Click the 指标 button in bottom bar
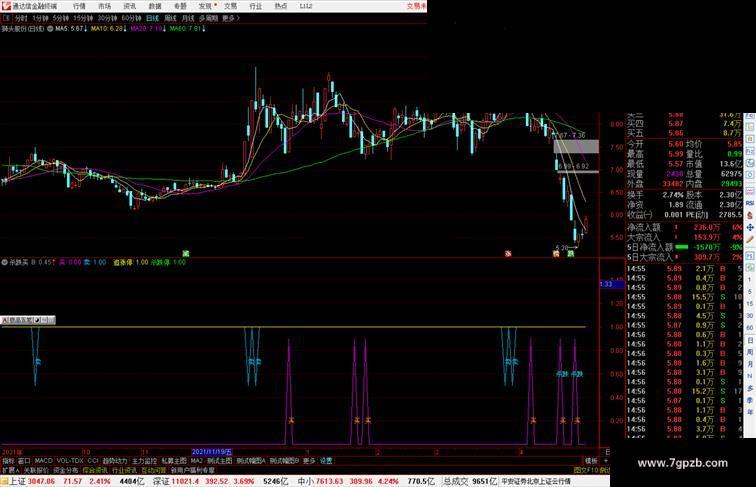This screenshot has width=756, height=487. [x=8, y=461]
